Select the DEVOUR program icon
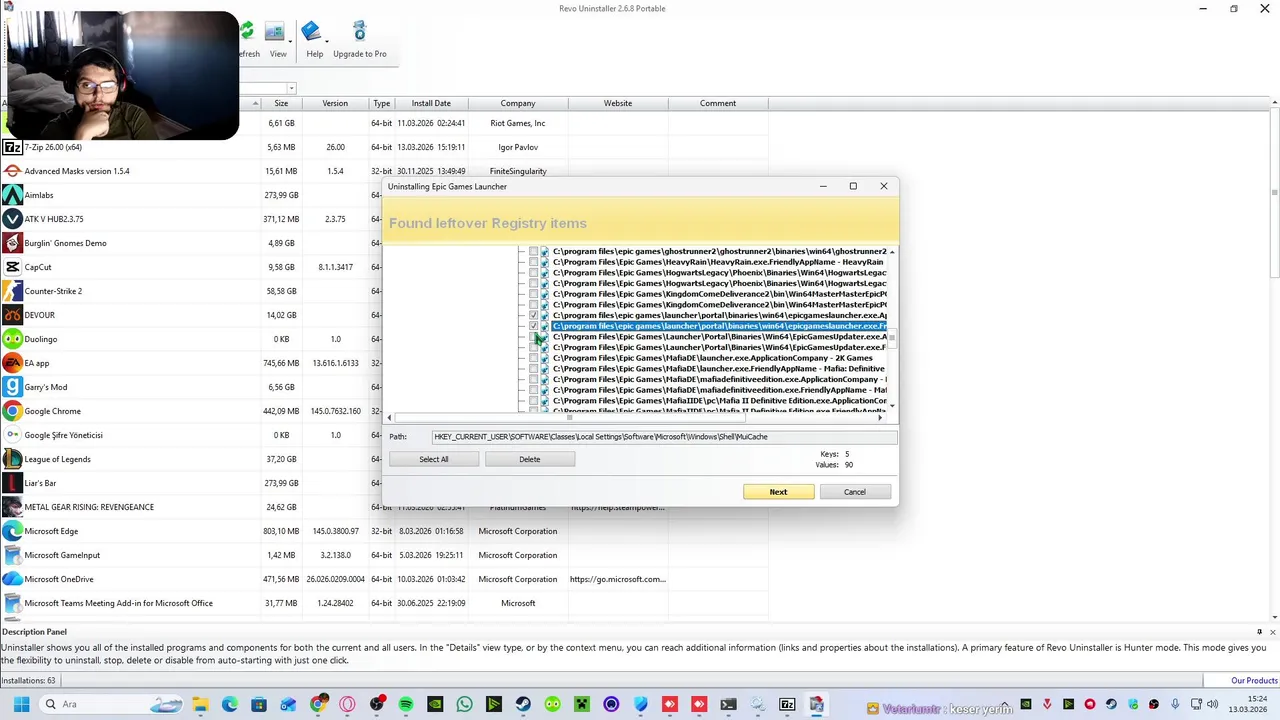Viewport: 1280px width, 720px height. pyautogui.click(x=12, y=315)
